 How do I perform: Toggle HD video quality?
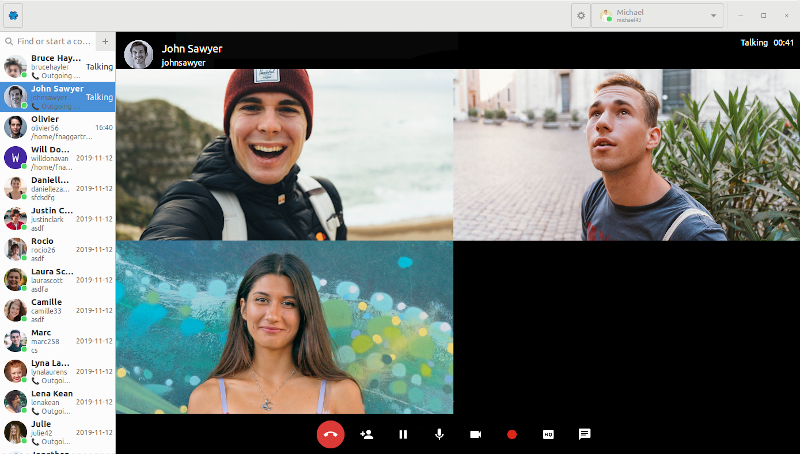click(548, 434)
